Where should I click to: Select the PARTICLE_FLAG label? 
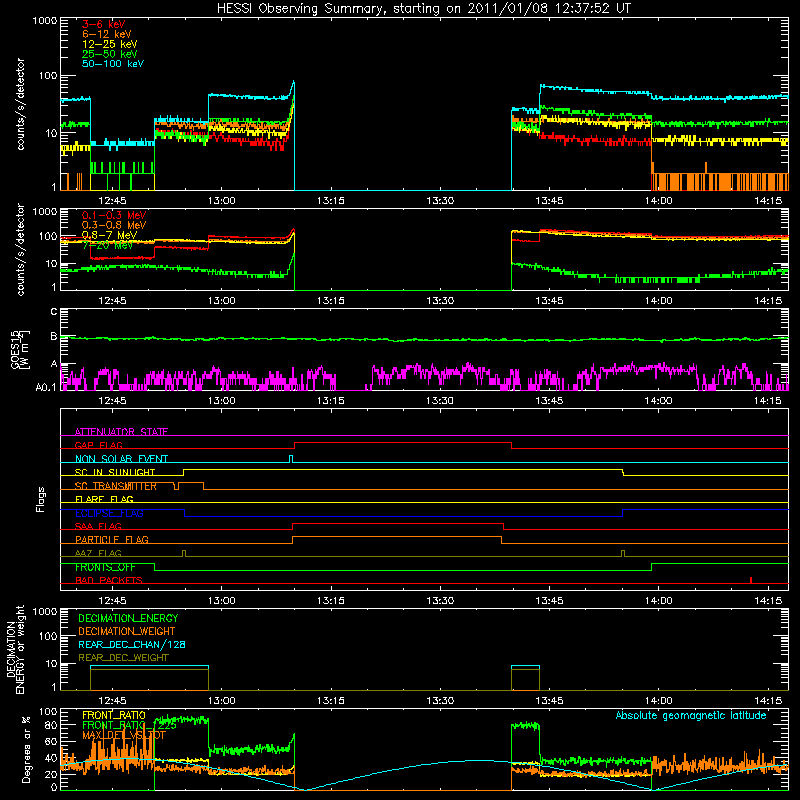(112, 540)
